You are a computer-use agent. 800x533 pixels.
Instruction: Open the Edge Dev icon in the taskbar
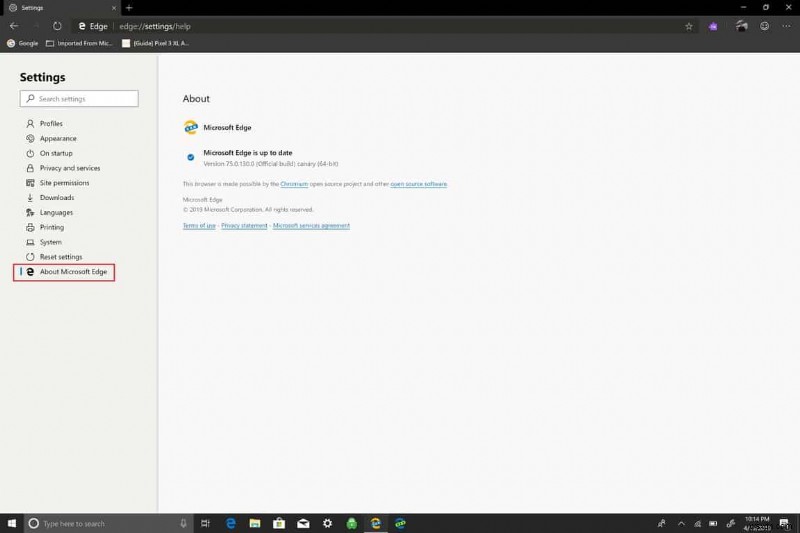pos(401,523)
